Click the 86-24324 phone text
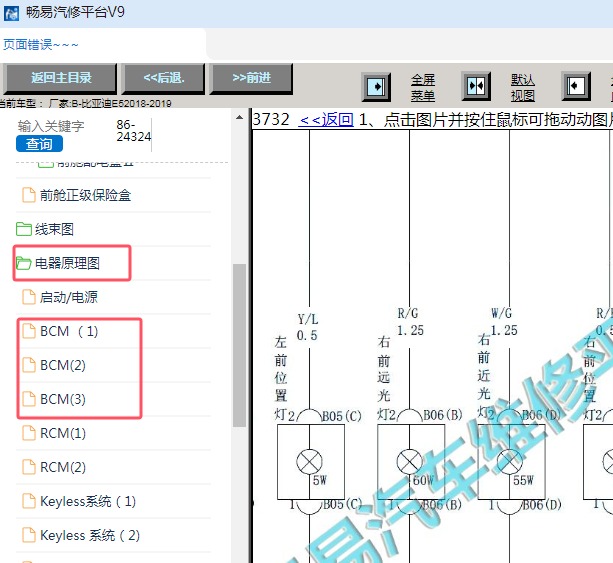 tap(133, 131)
